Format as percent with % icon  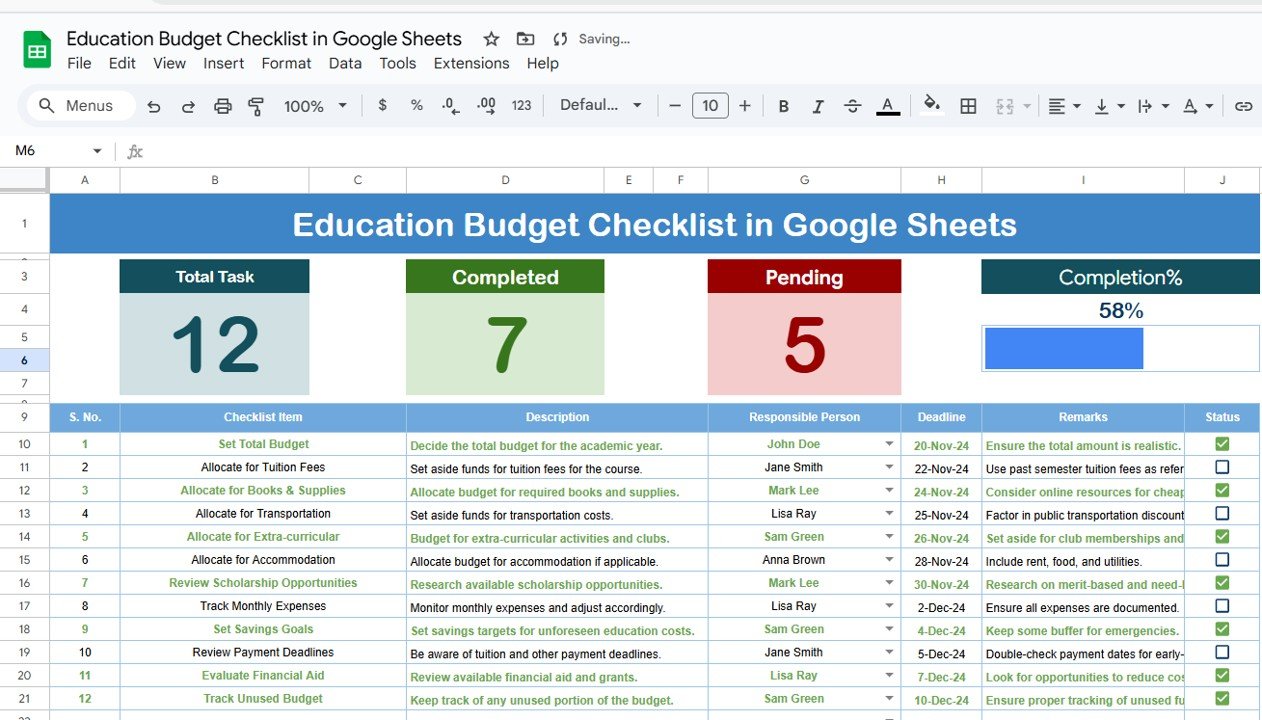pyautogui.click(x=416, y=105)
